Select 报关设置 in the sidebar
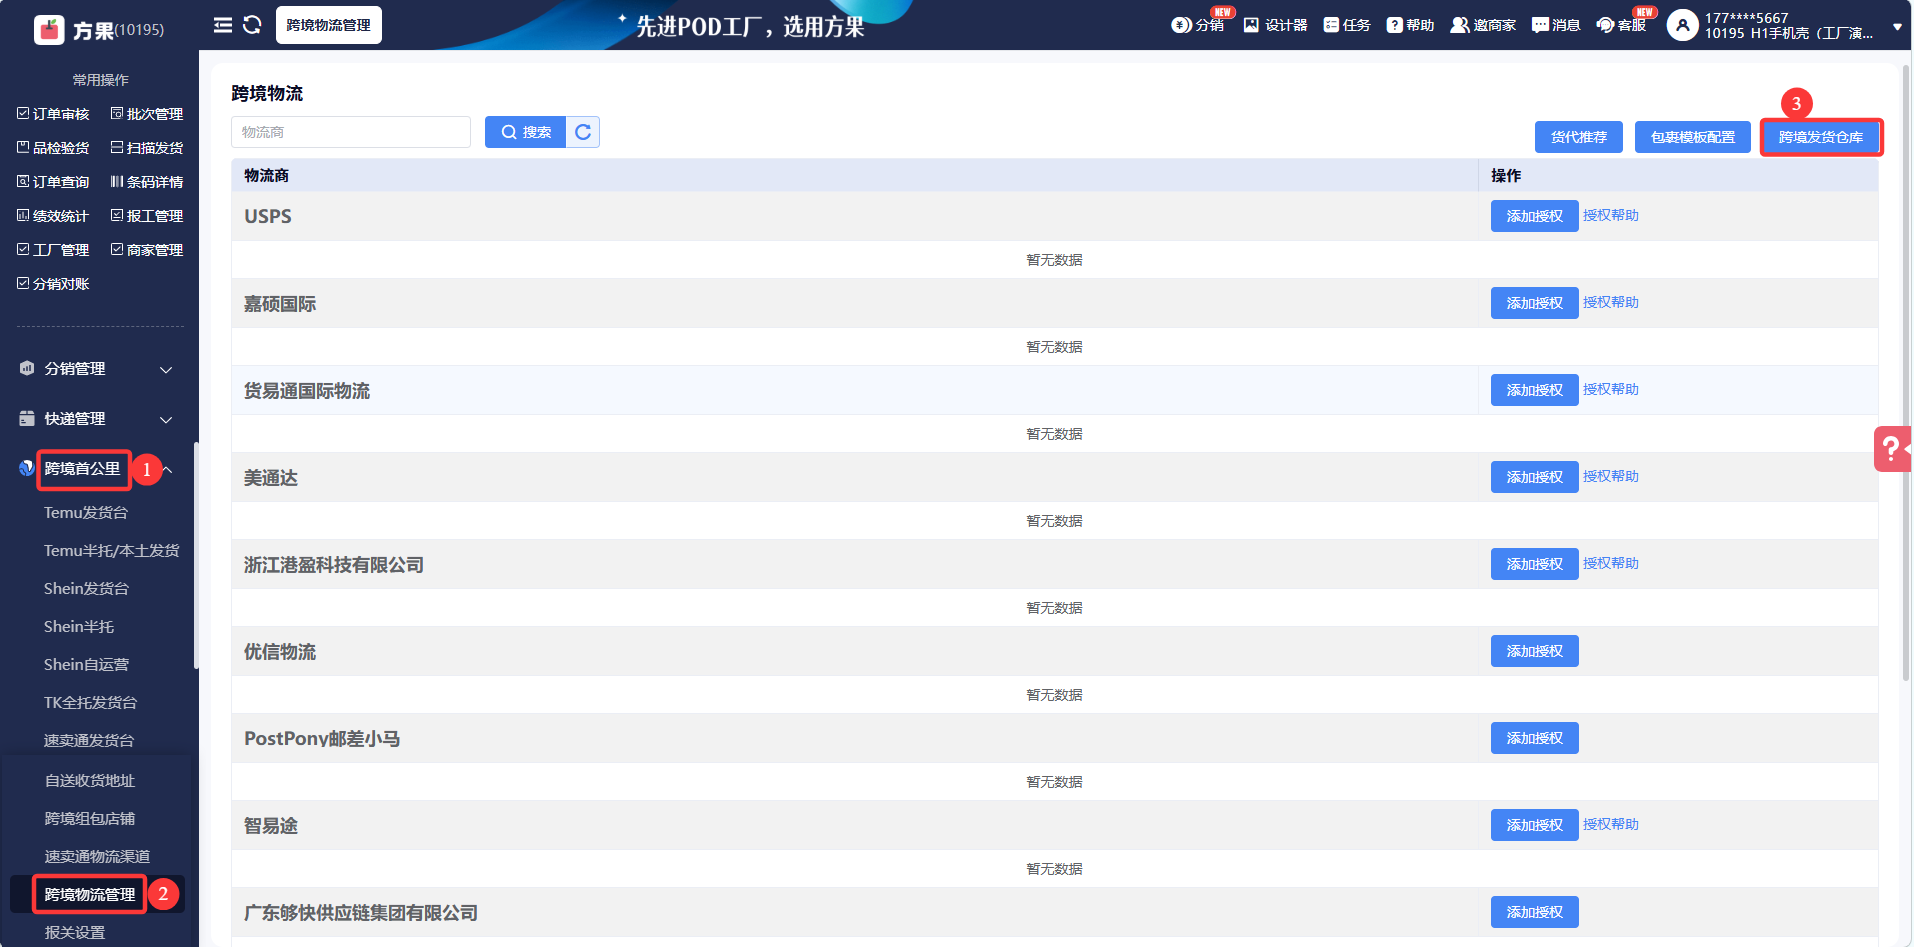1914x947 pixels. point(74,933)
